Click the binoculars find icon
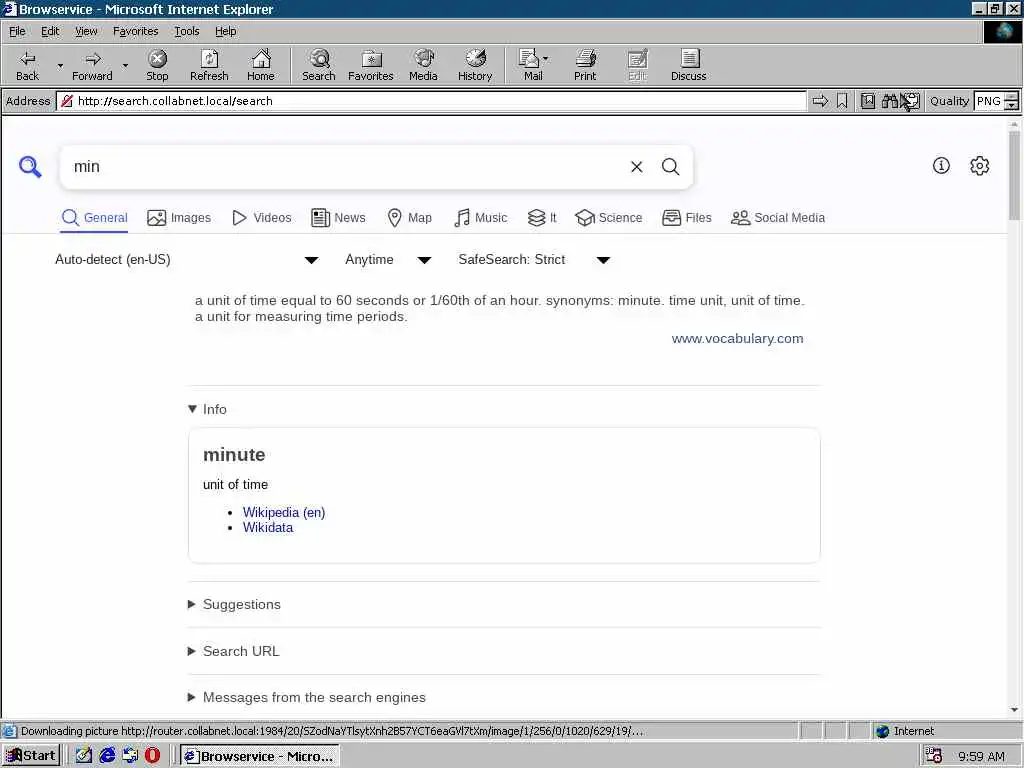The height and width of the screenshot is (768, 1024). pos(889,101)
